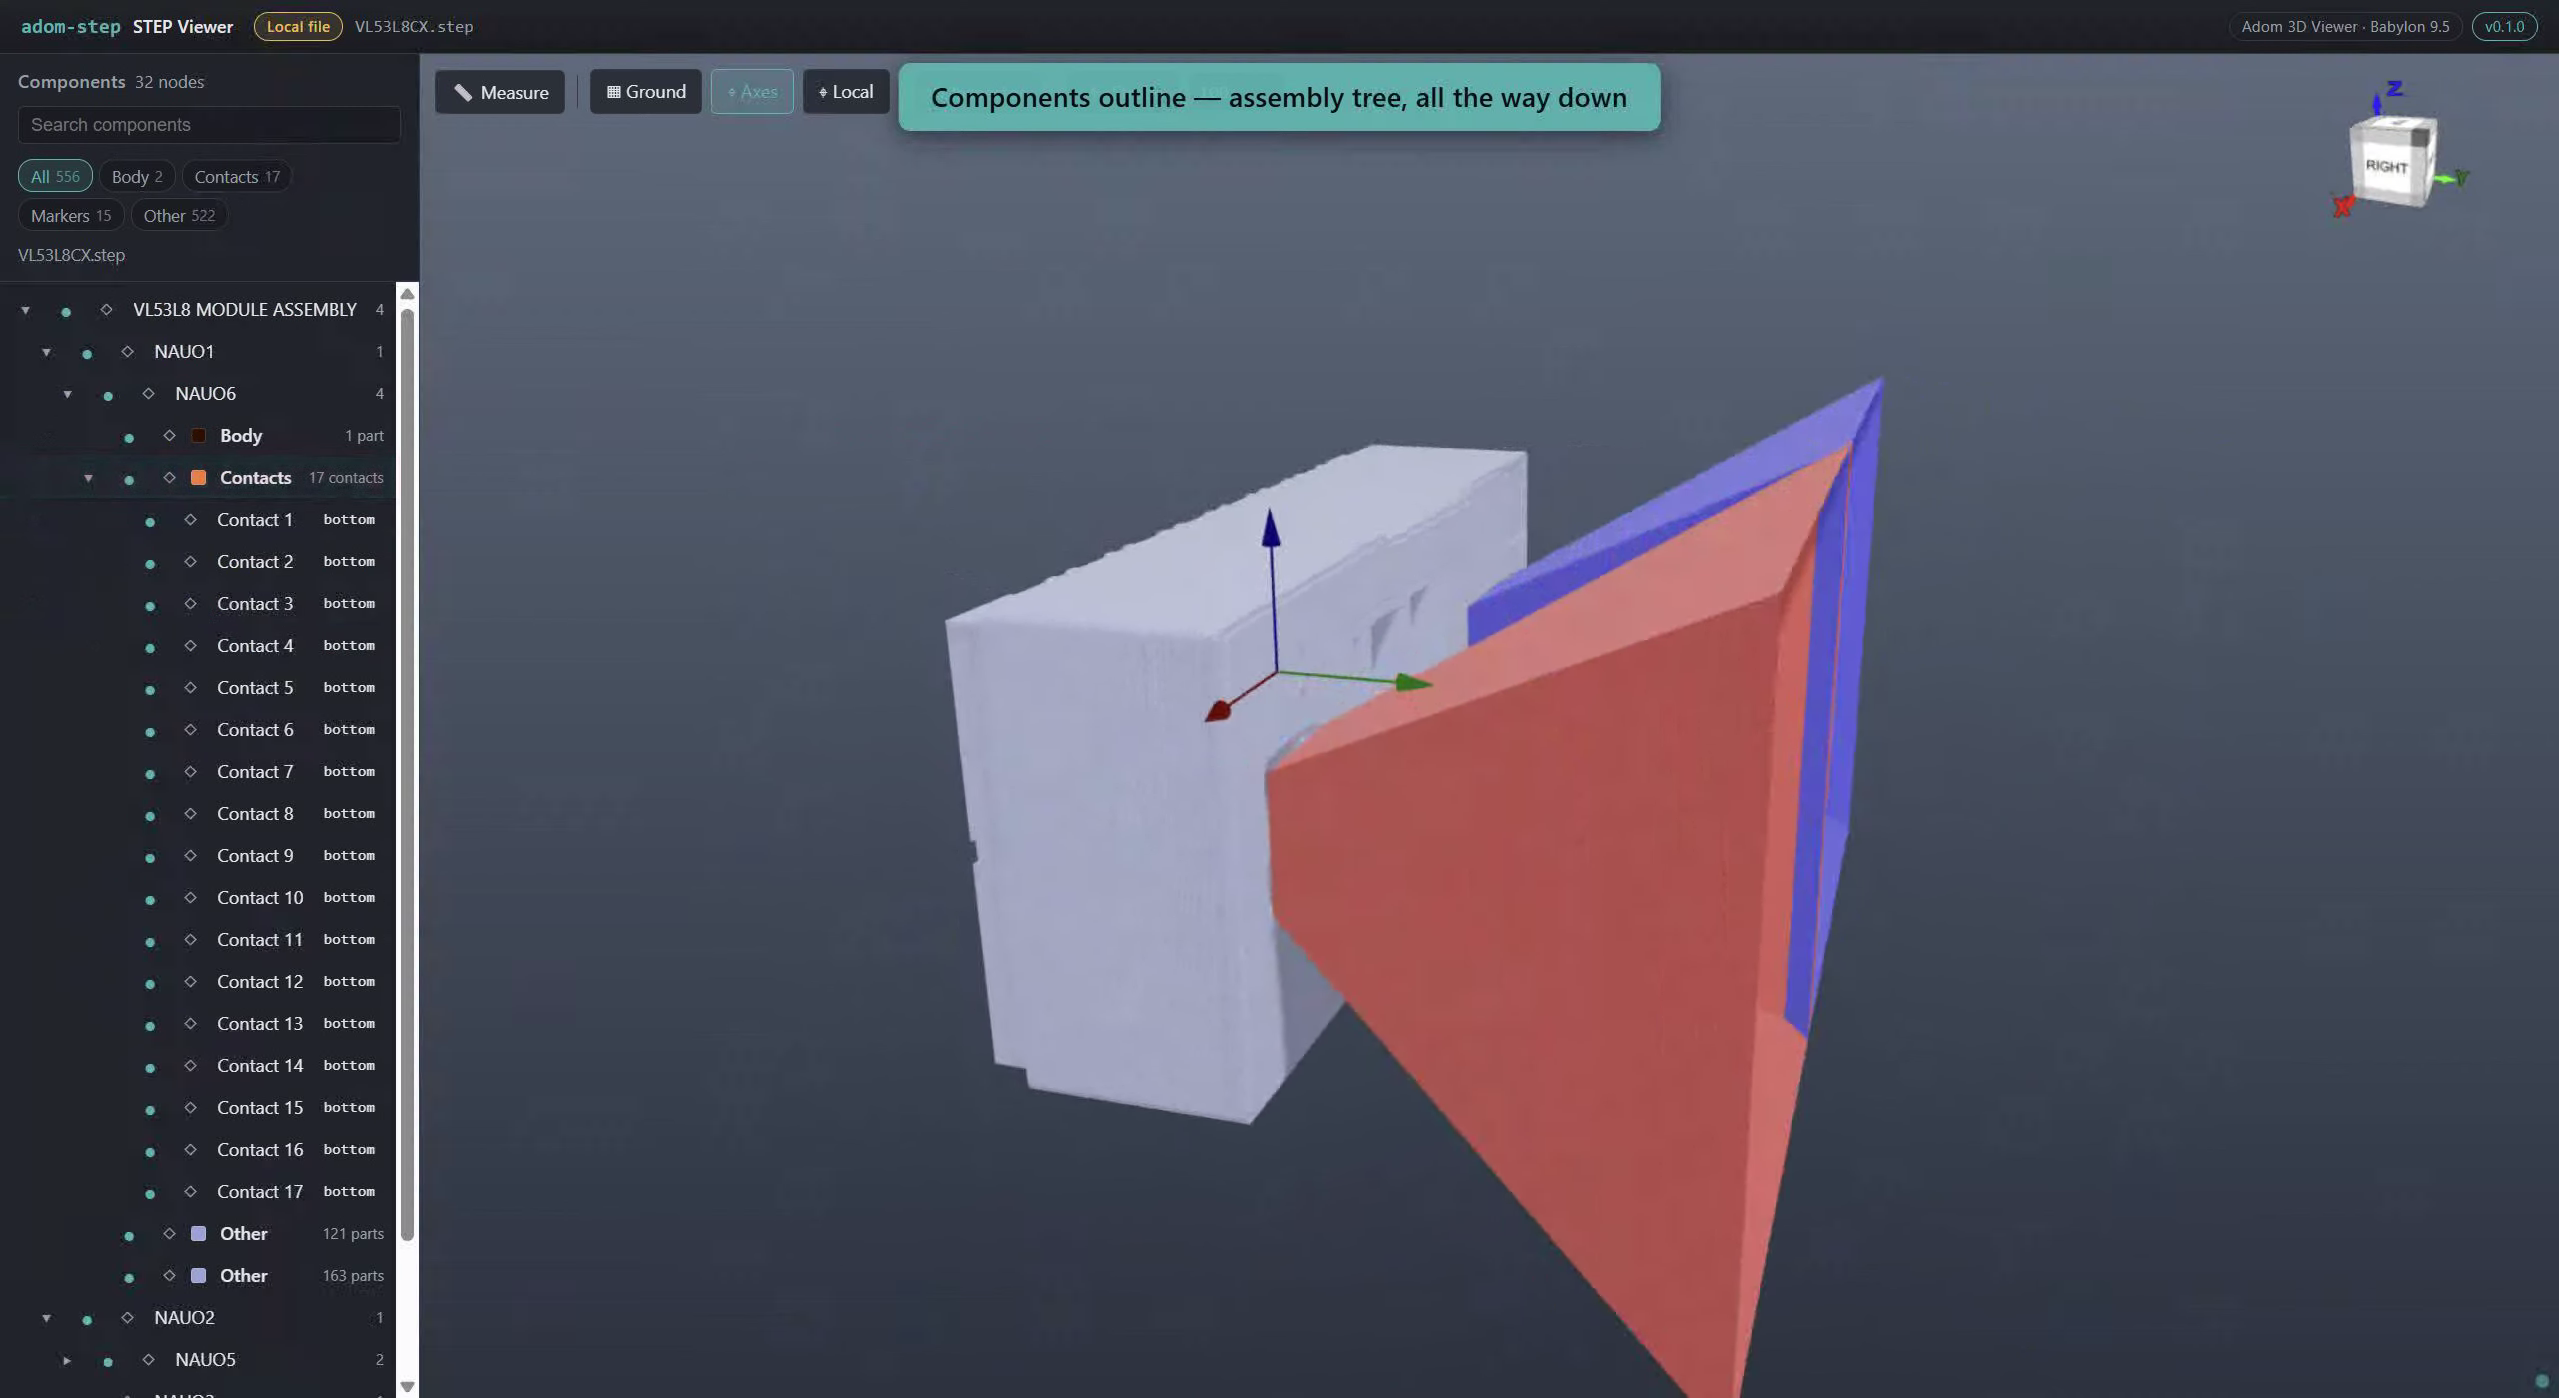
Task: Expand the NAUO5 node
Action: coord(67,1360)
